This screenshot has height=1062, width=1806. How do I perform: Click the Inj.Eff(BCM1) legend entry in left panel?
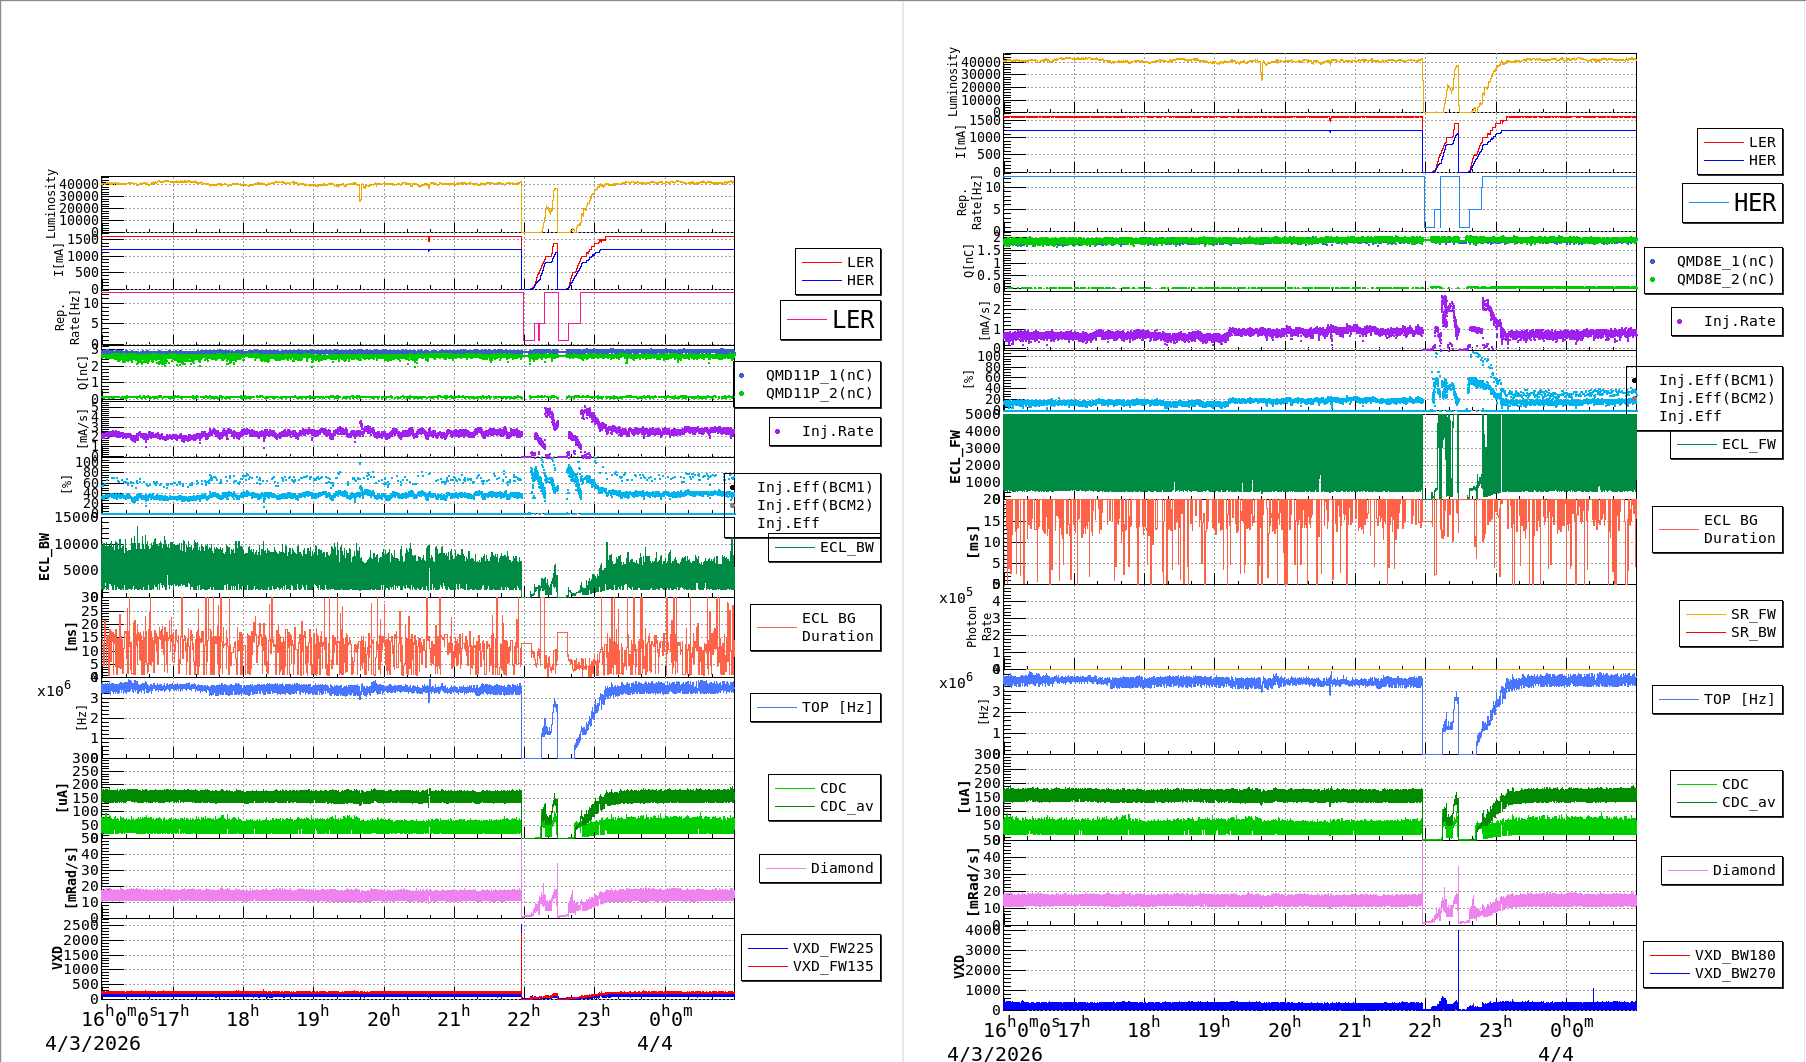[x=814, y=487]
